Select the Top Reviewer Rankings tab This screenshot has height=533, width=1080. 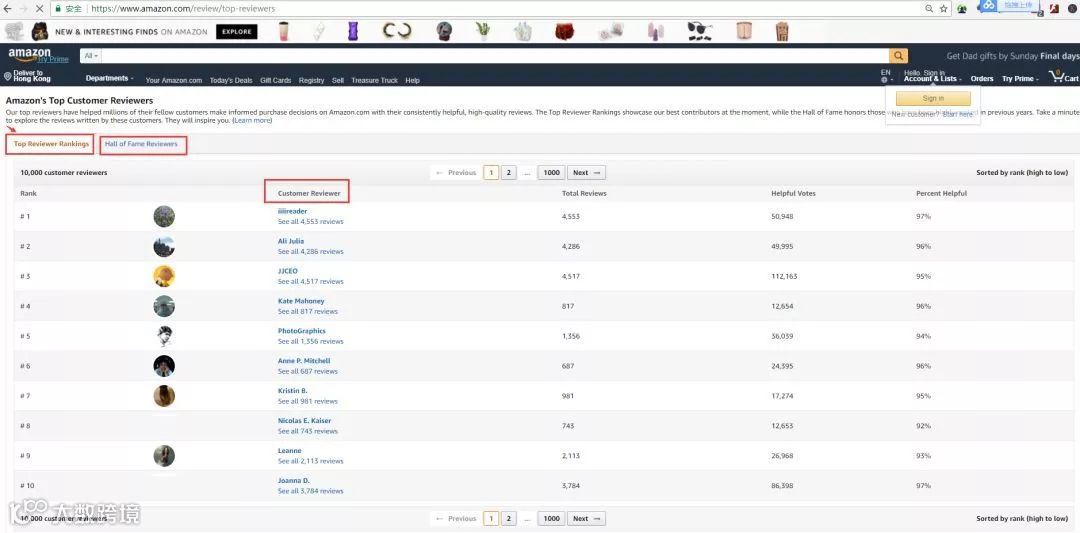tap(51, 144)
